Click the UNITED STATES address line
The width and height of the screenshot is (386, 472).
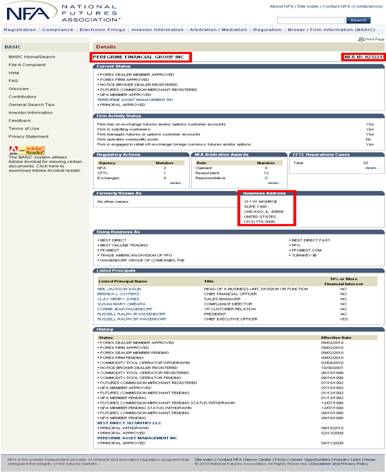pyautogui.click(x=260, y=217)
